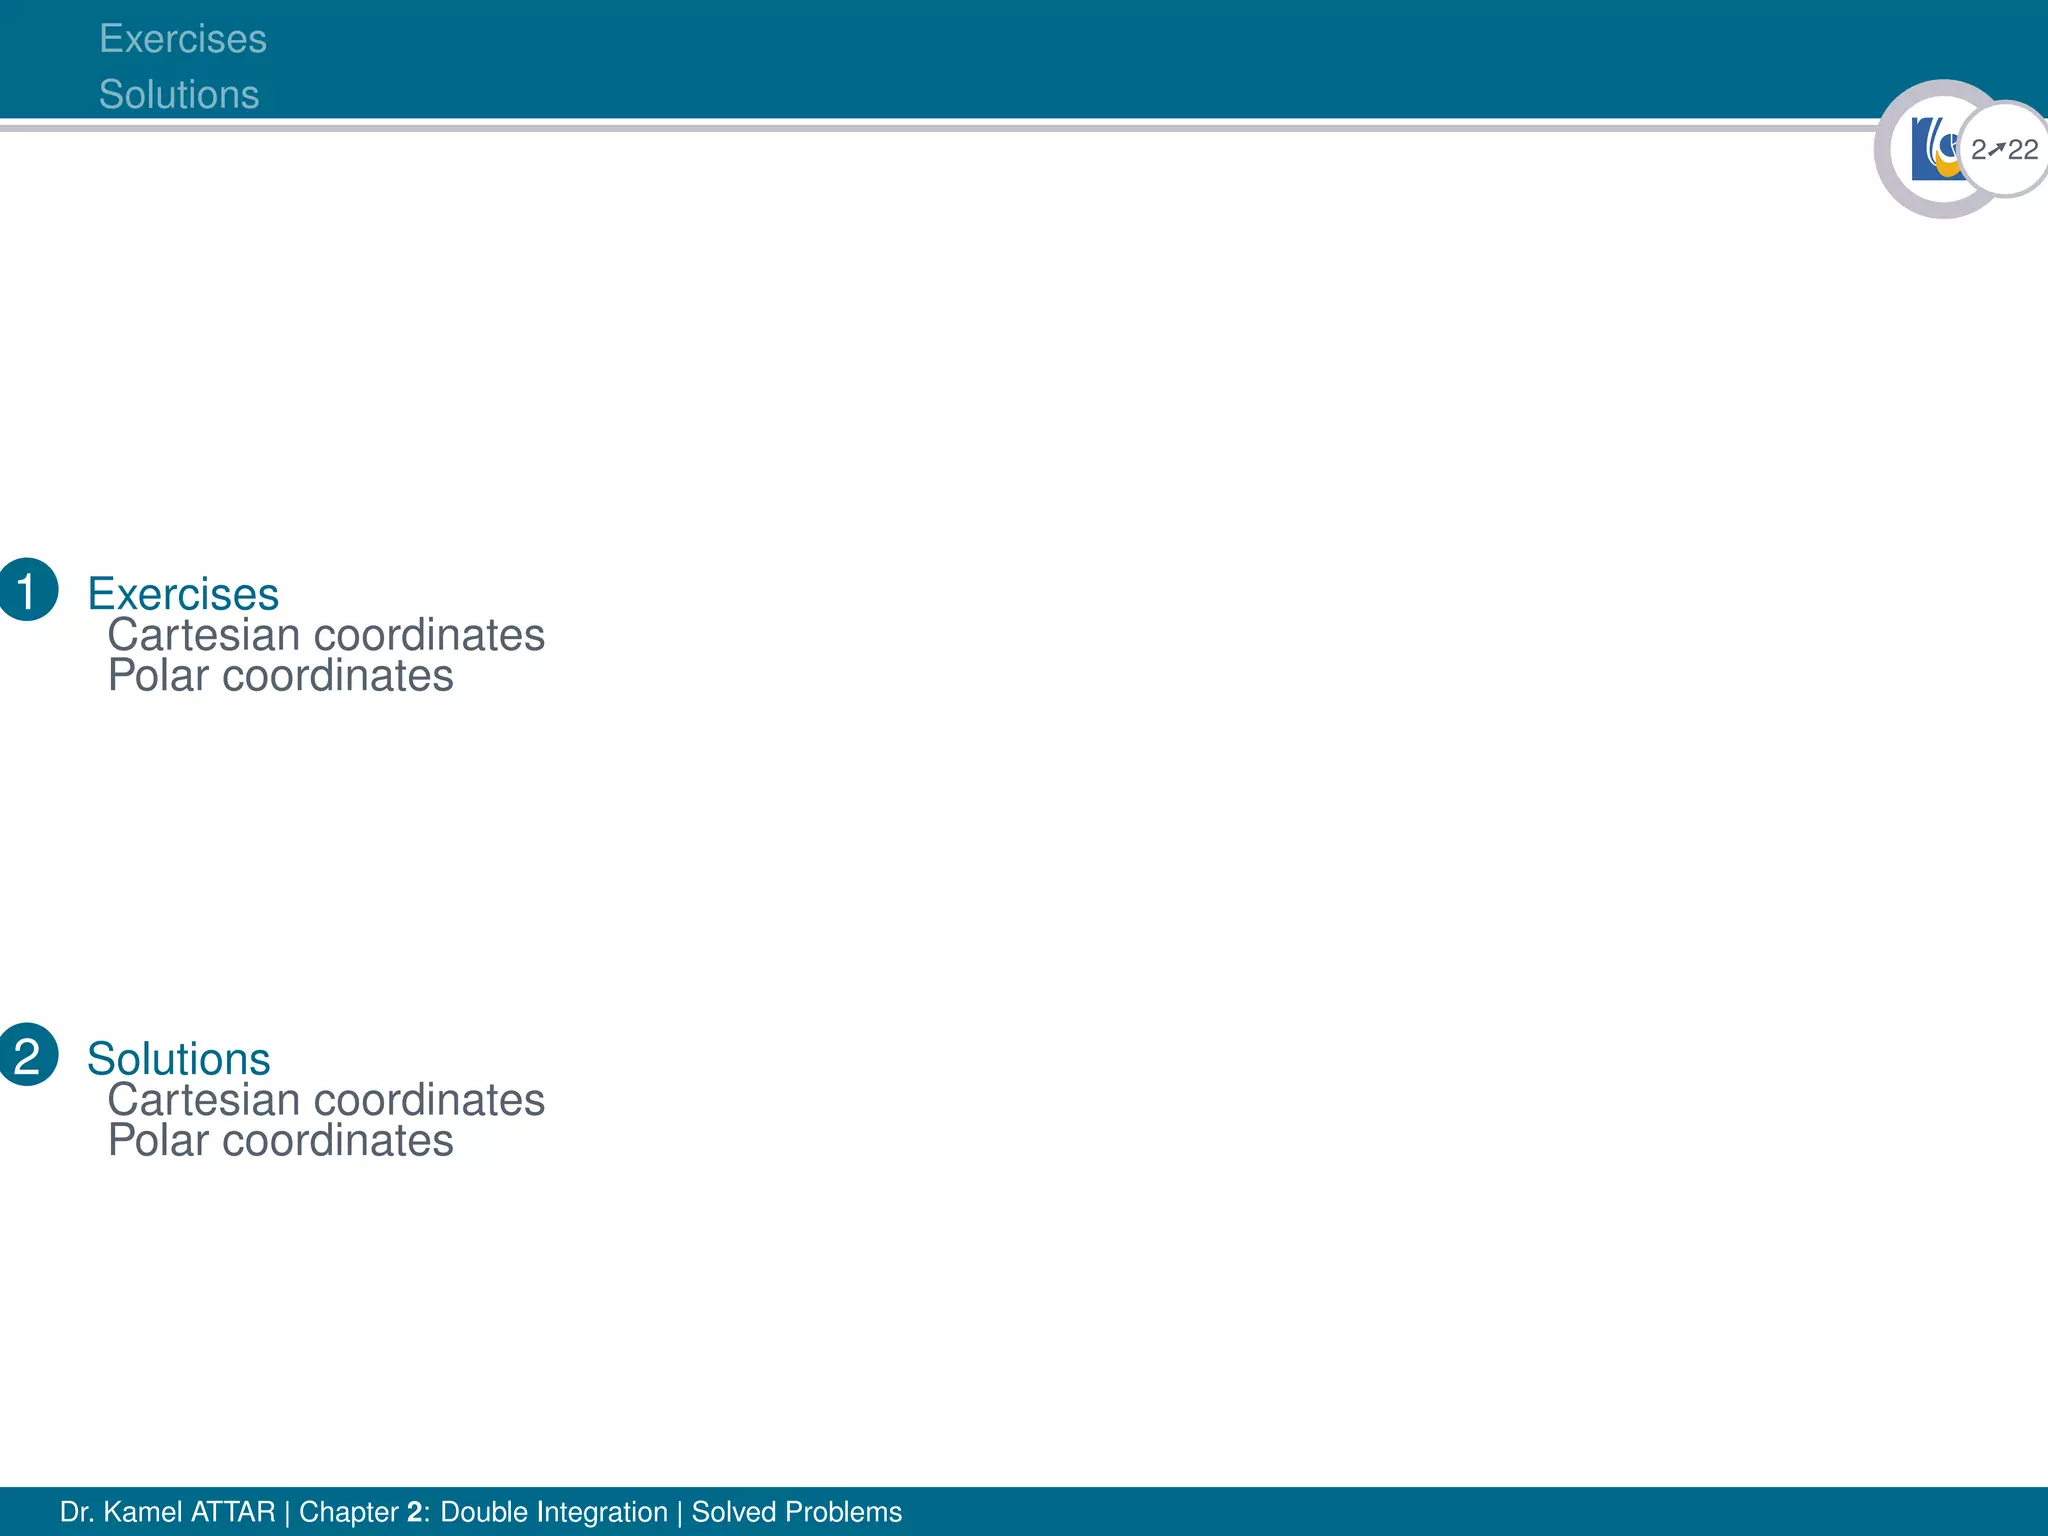Open the Exercises section from outline
Screen dimensions: 2048x1536
pos(183,594)
